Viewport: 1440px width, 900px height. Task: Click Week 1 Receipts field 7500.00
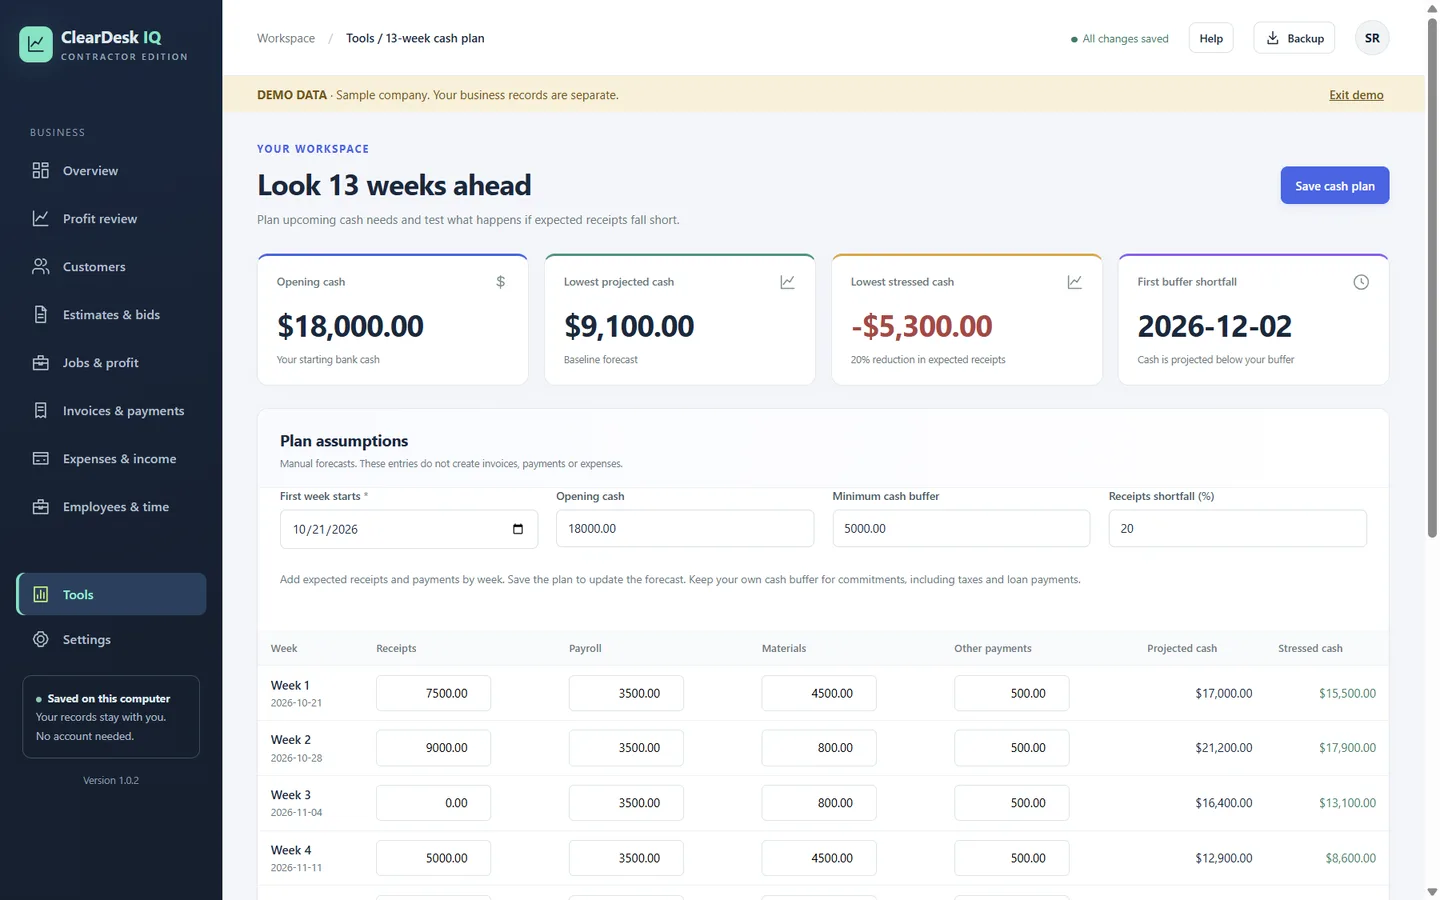pyautogui.click(x=433, y=693)
